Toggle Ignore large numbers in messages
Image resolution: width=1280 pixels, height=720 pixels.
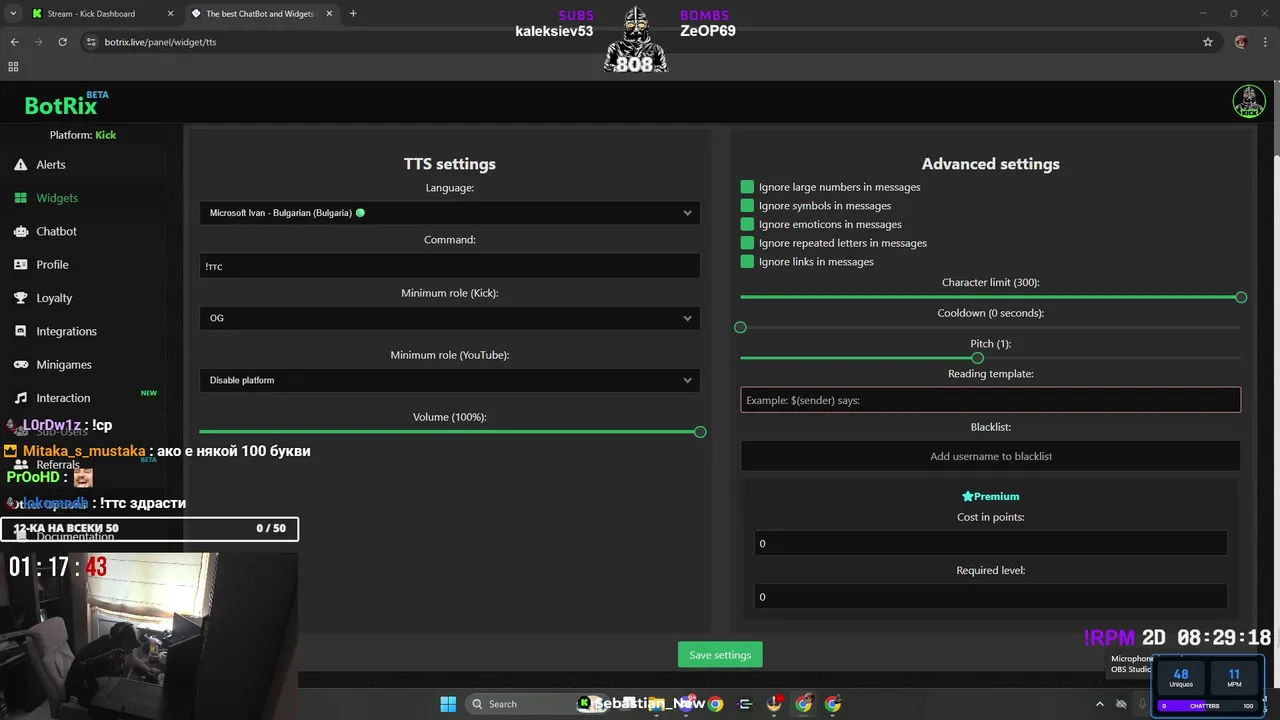coord(747,187)
